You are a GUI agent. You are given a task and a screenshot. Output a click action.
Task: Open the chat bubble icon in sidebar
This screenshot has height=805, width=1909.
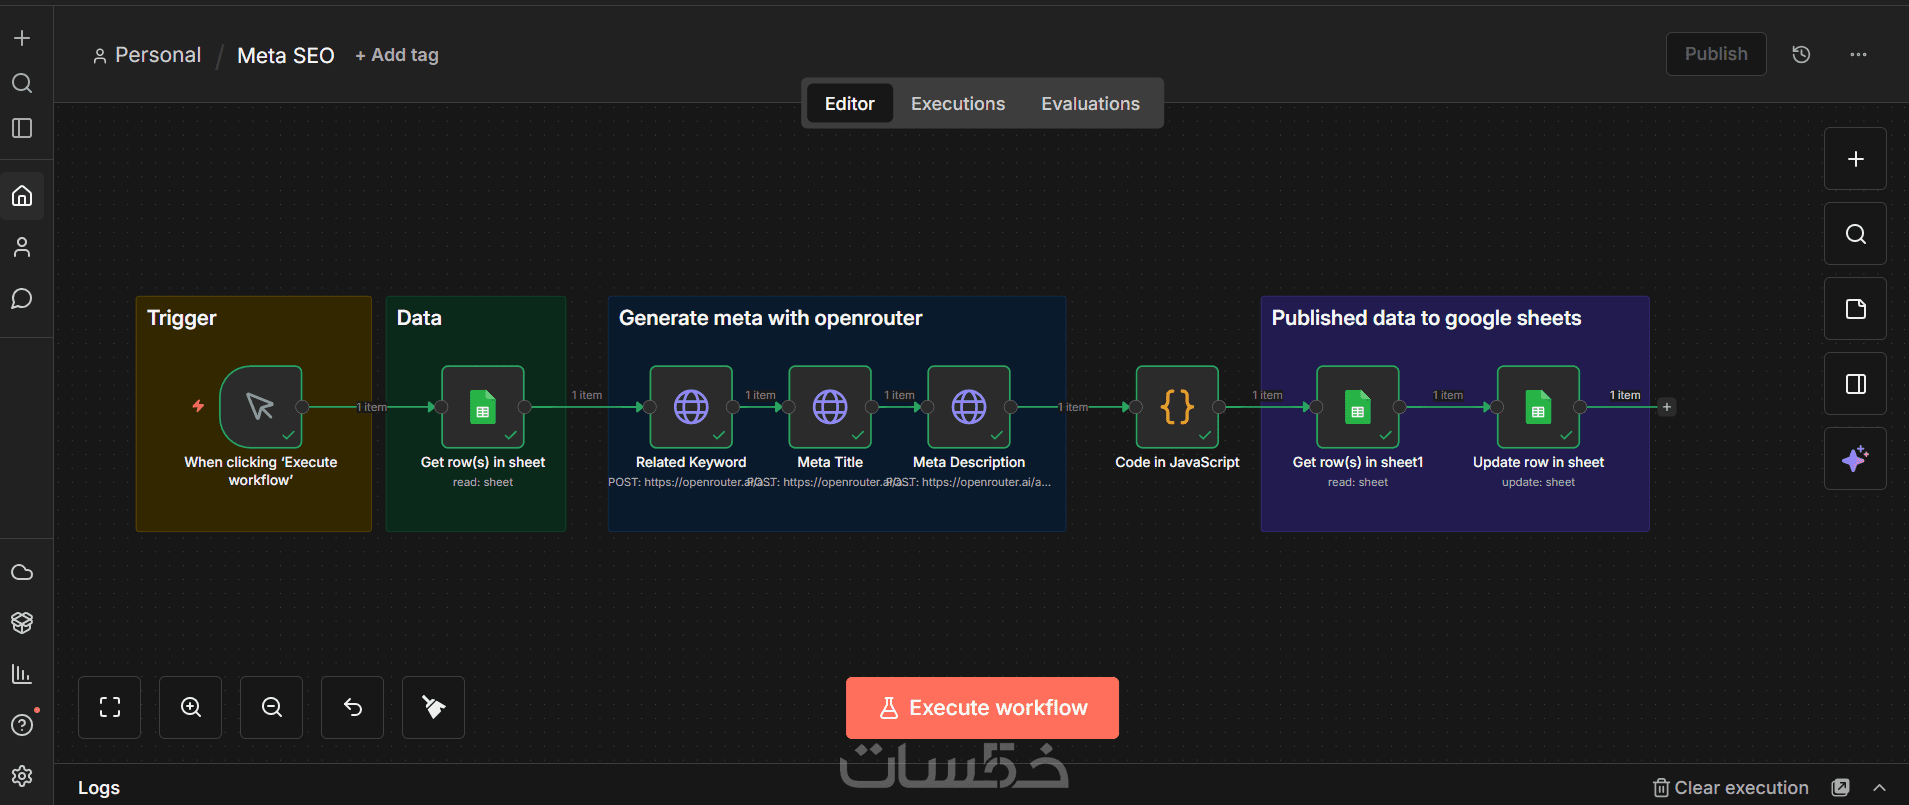(x=22, y=299)
